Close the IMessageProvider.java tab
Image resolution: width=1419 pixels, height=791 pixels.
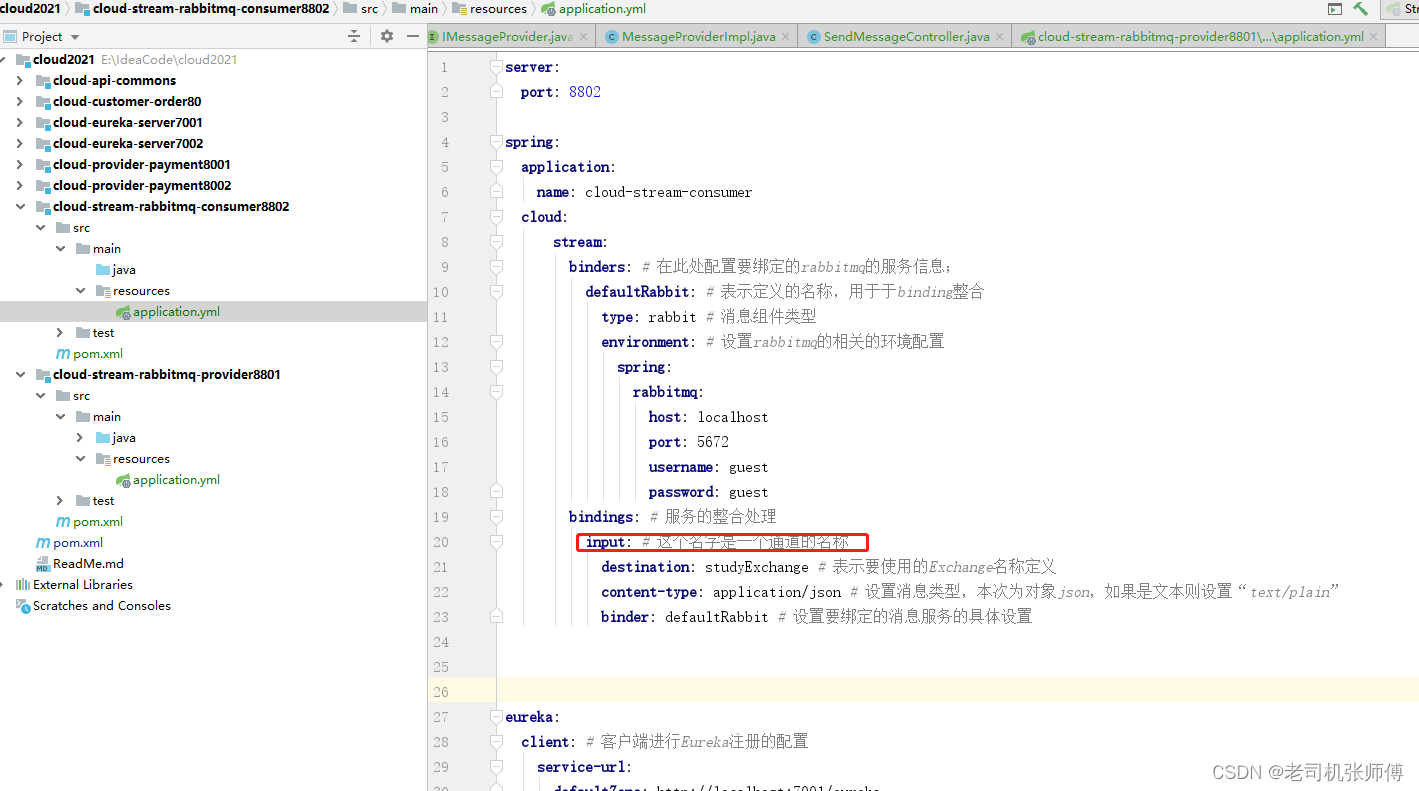(584, 37)
